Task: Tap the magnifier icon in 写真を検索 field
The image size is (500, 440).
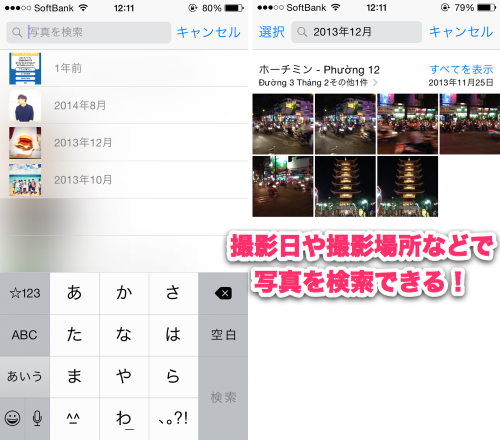Action: click(17, 32)
